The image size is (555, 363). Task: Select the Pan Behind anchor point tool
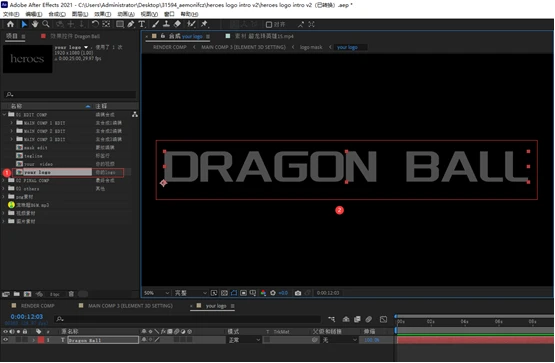106,24
